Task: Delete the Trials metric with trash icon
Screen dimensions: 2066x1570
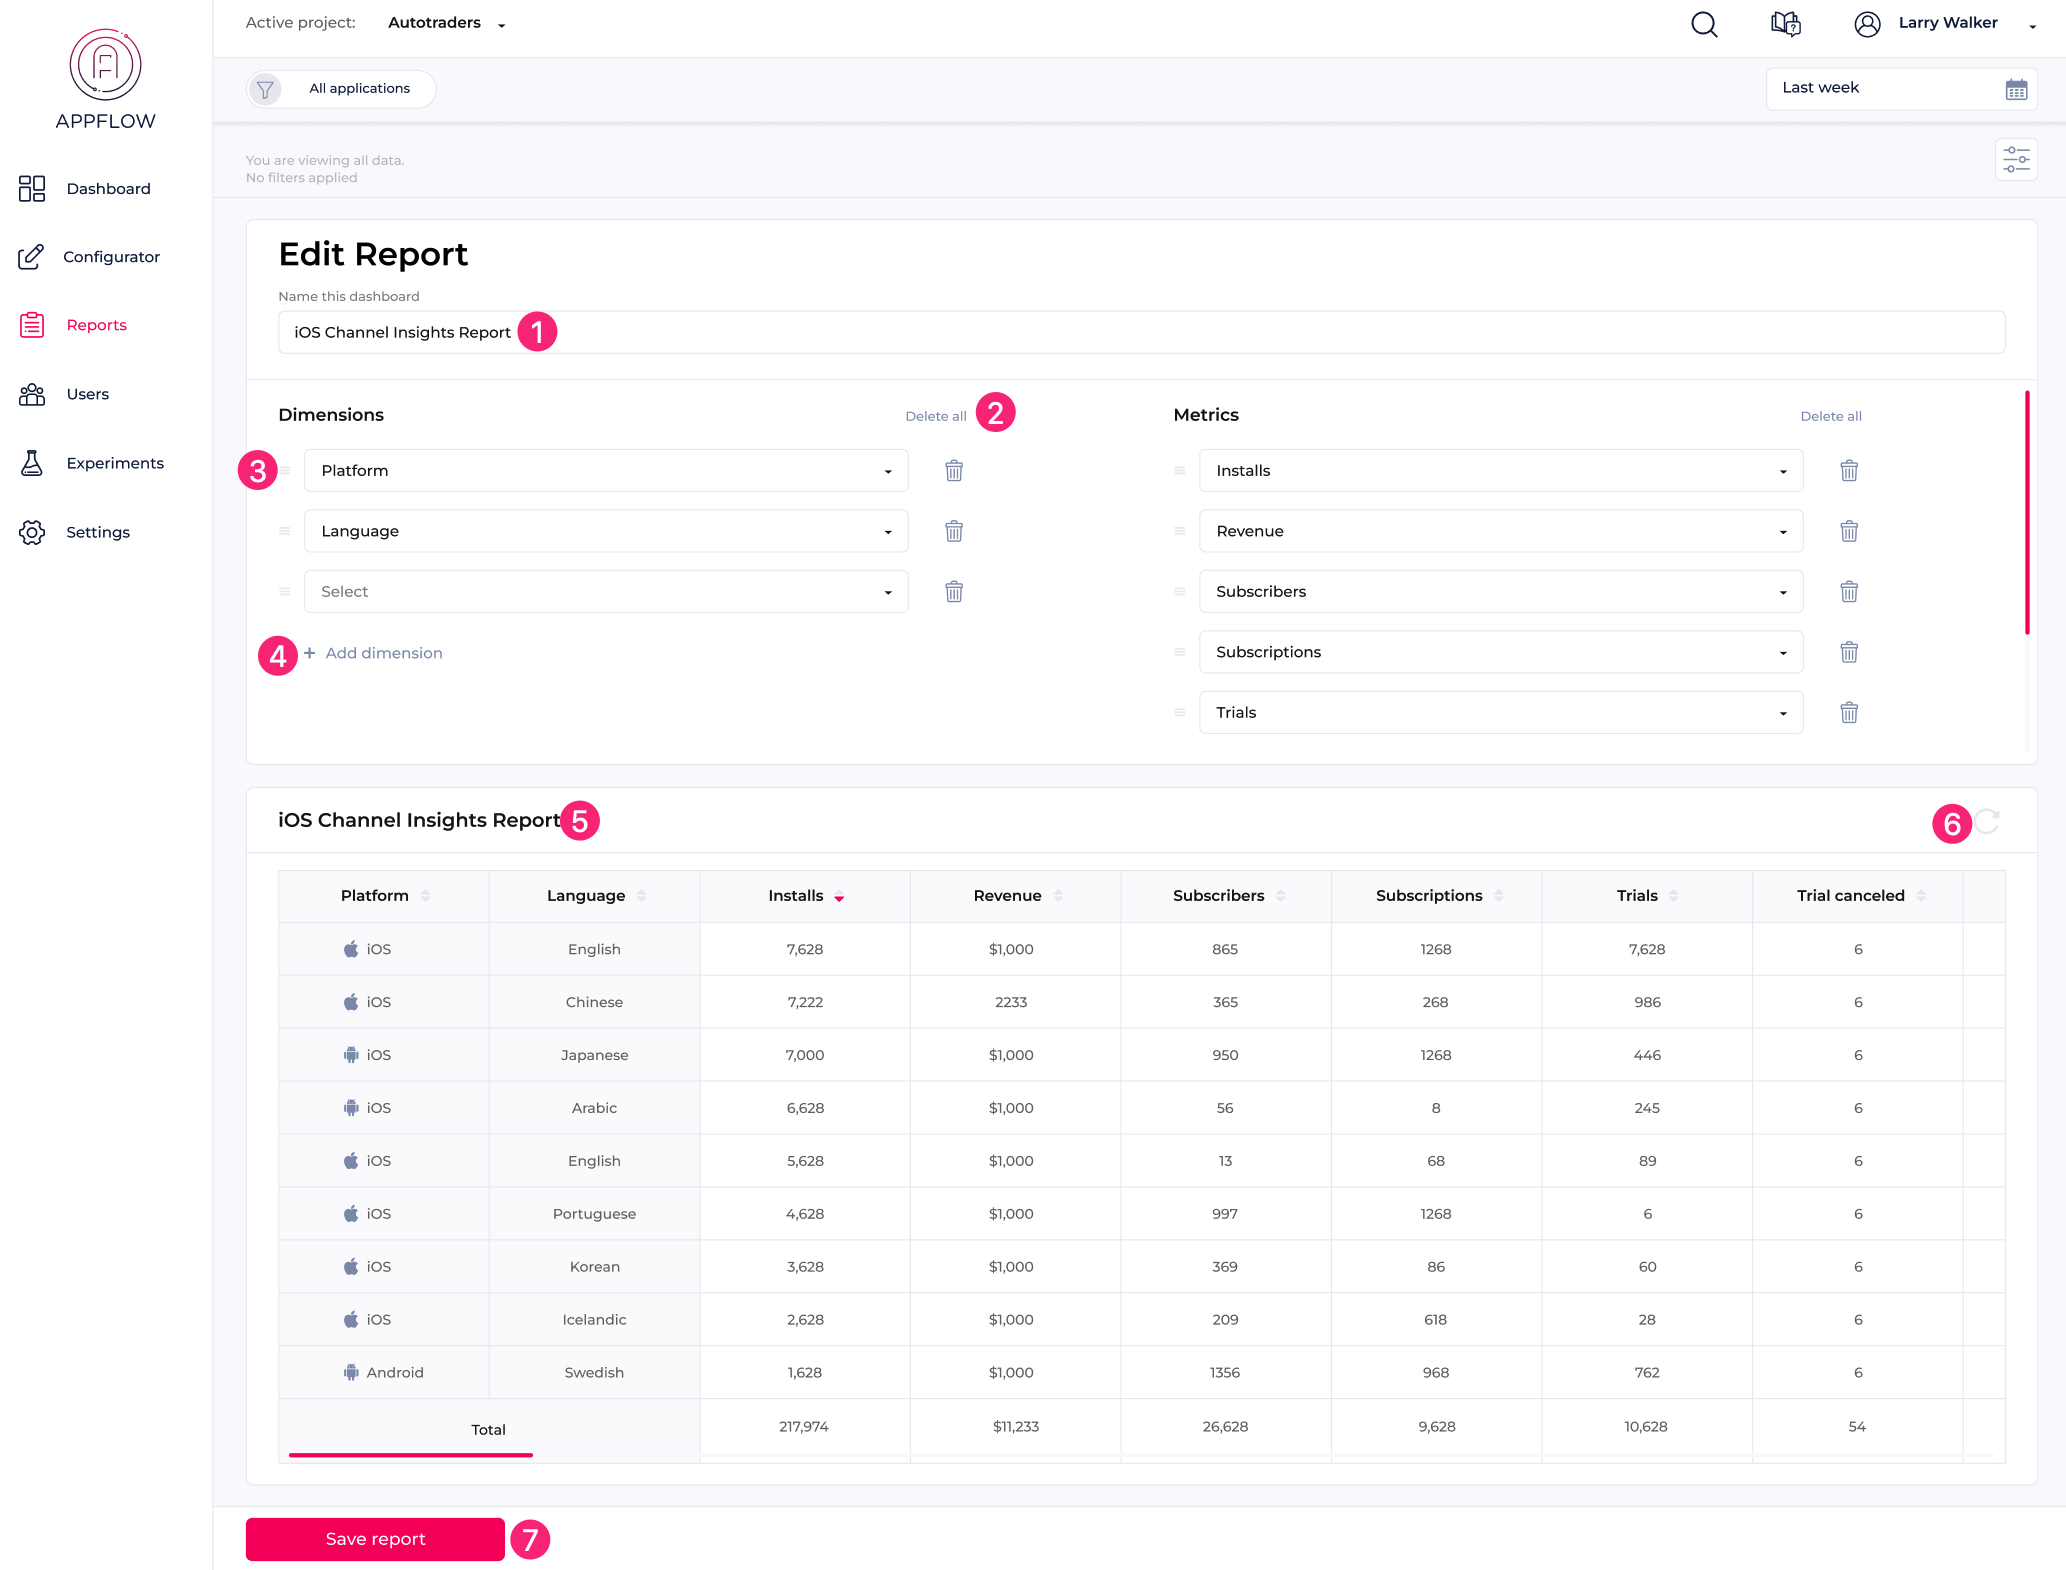Action: point(1849,712)
